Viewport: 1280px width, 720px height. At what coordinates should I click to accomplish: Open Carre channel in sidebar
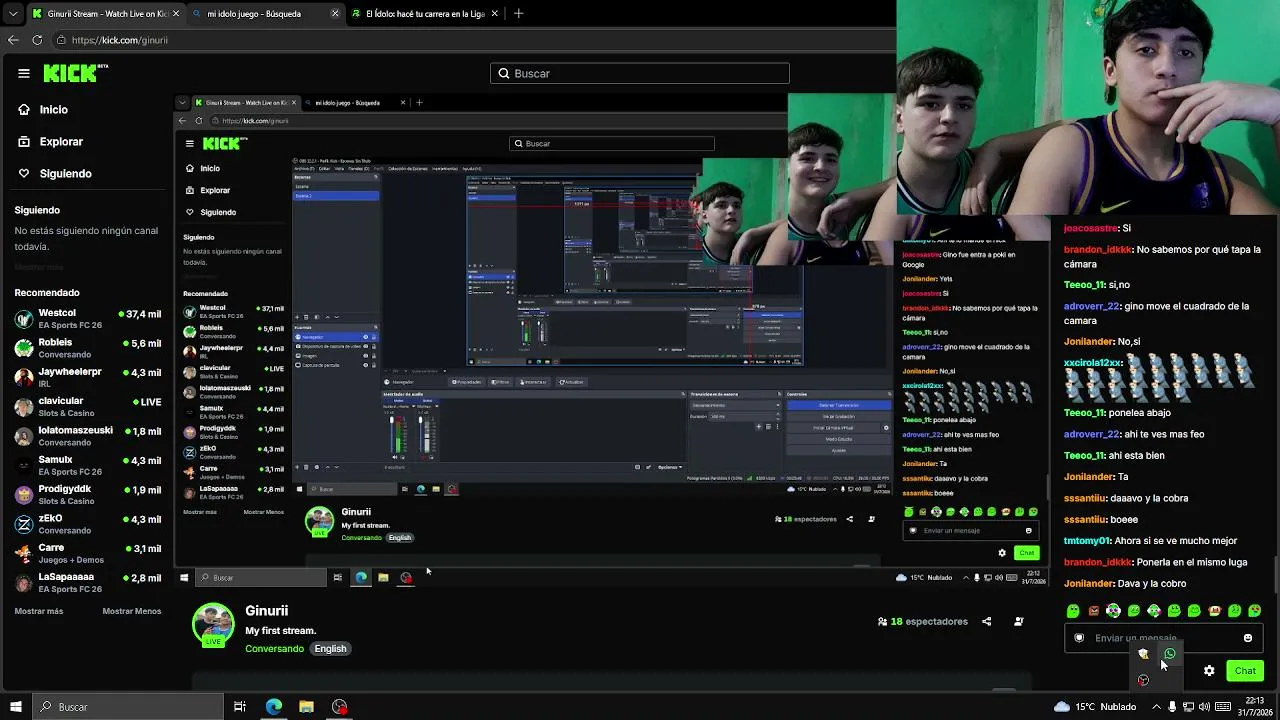88,553
